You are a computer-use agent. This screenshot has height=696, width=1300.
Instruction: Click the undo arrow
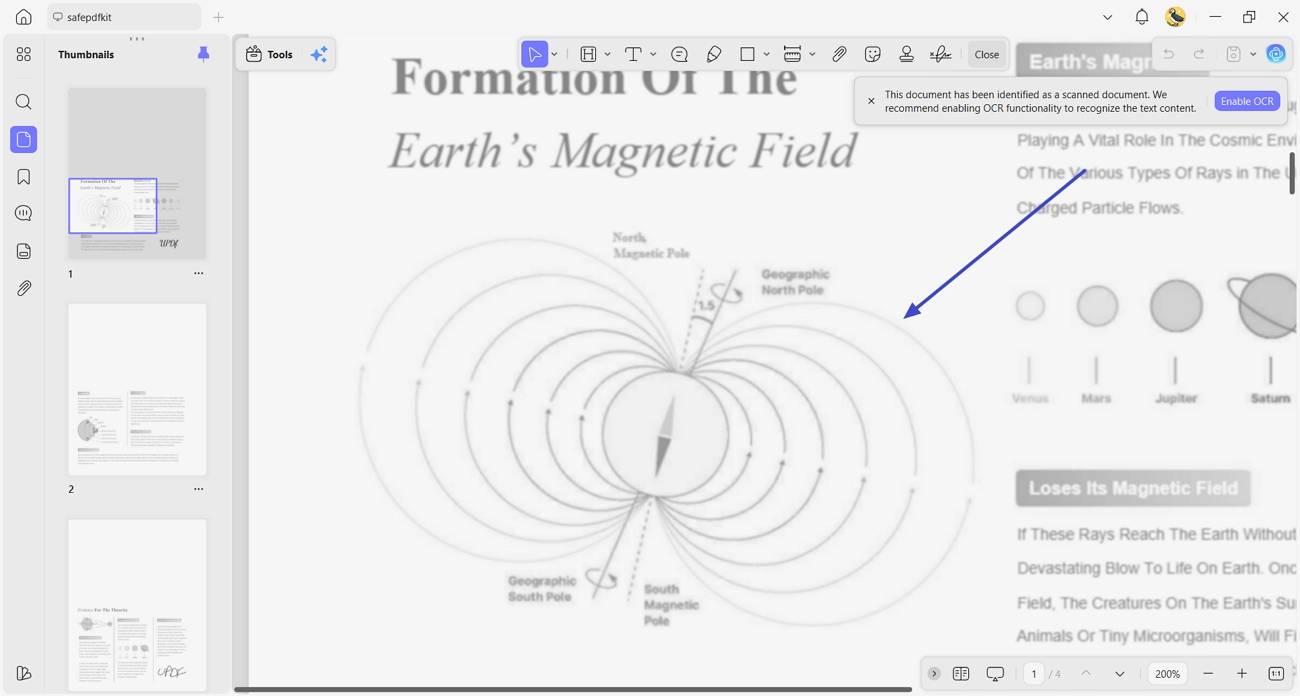(1168, 54)
